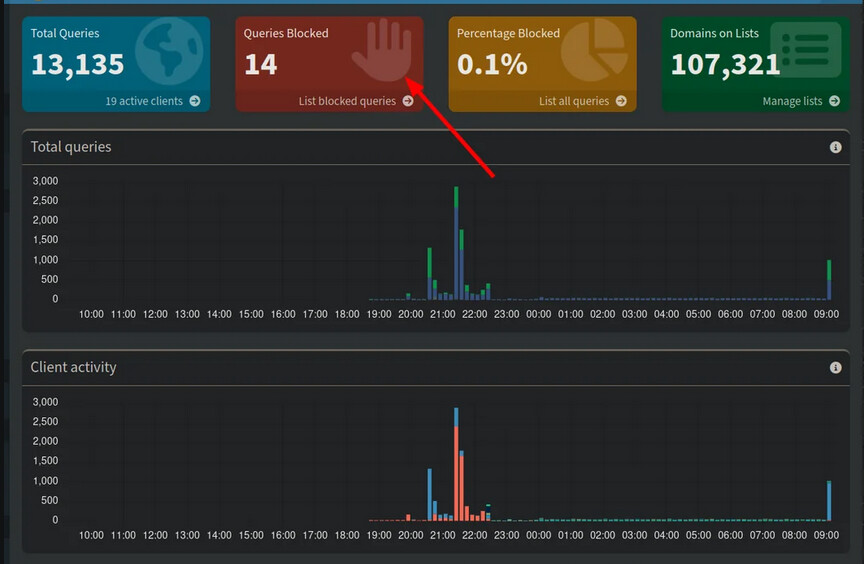Open the Manage lists link
The image size is (864, 564).
[792, 101]
